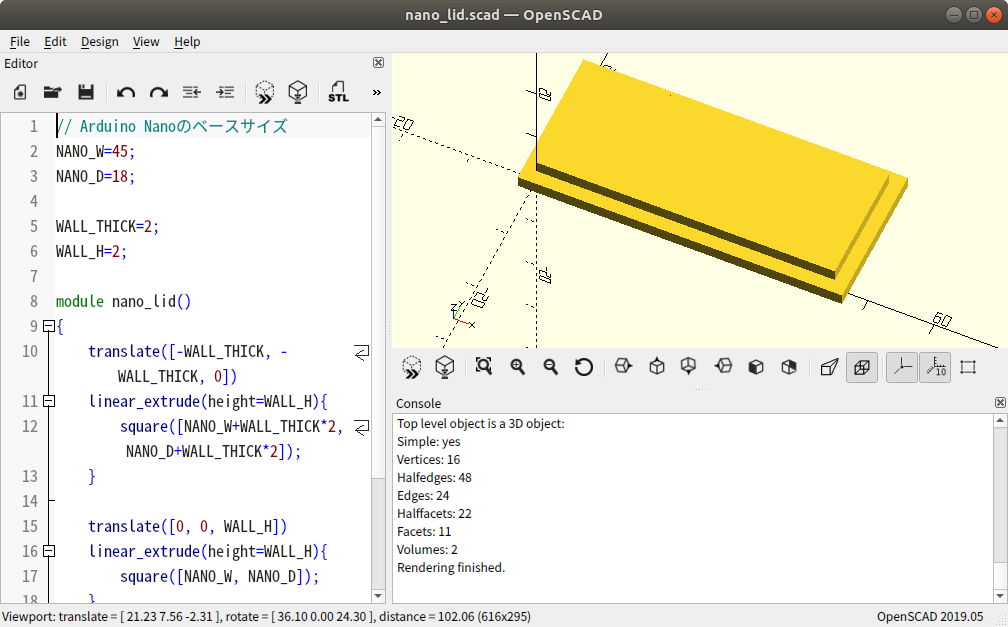This screenshot has height=627, width=1008.
Task: Open the Design menu
Action: (99, 42)
